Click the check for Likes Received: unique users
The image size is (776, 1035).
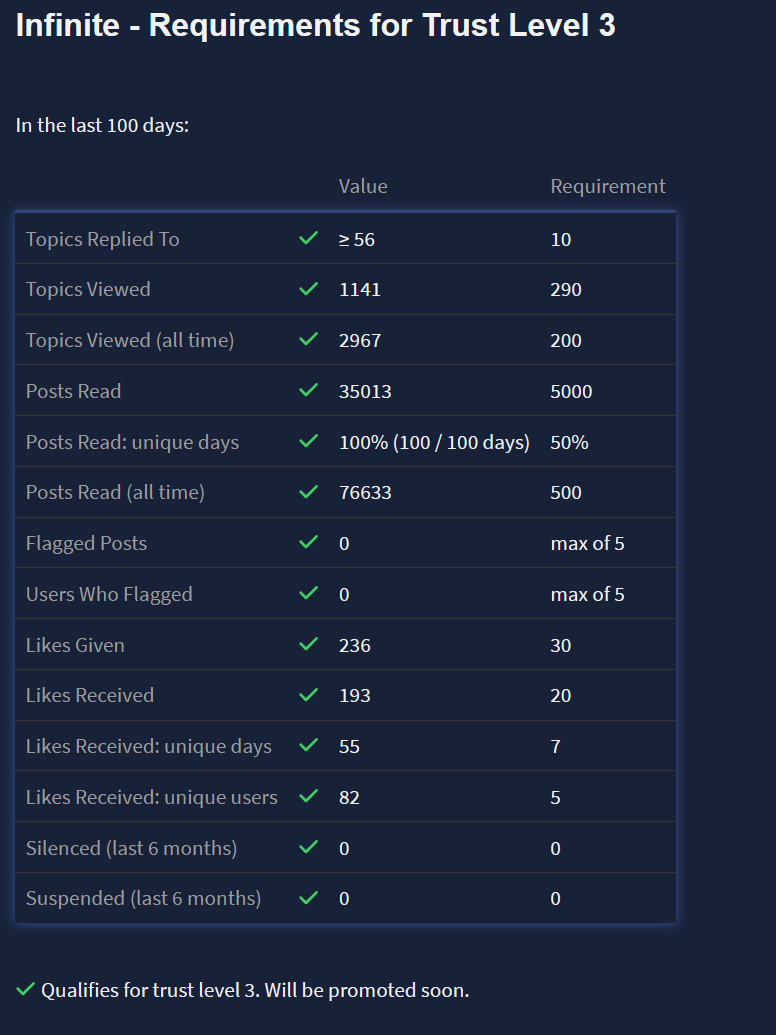[x=309, y=797]
